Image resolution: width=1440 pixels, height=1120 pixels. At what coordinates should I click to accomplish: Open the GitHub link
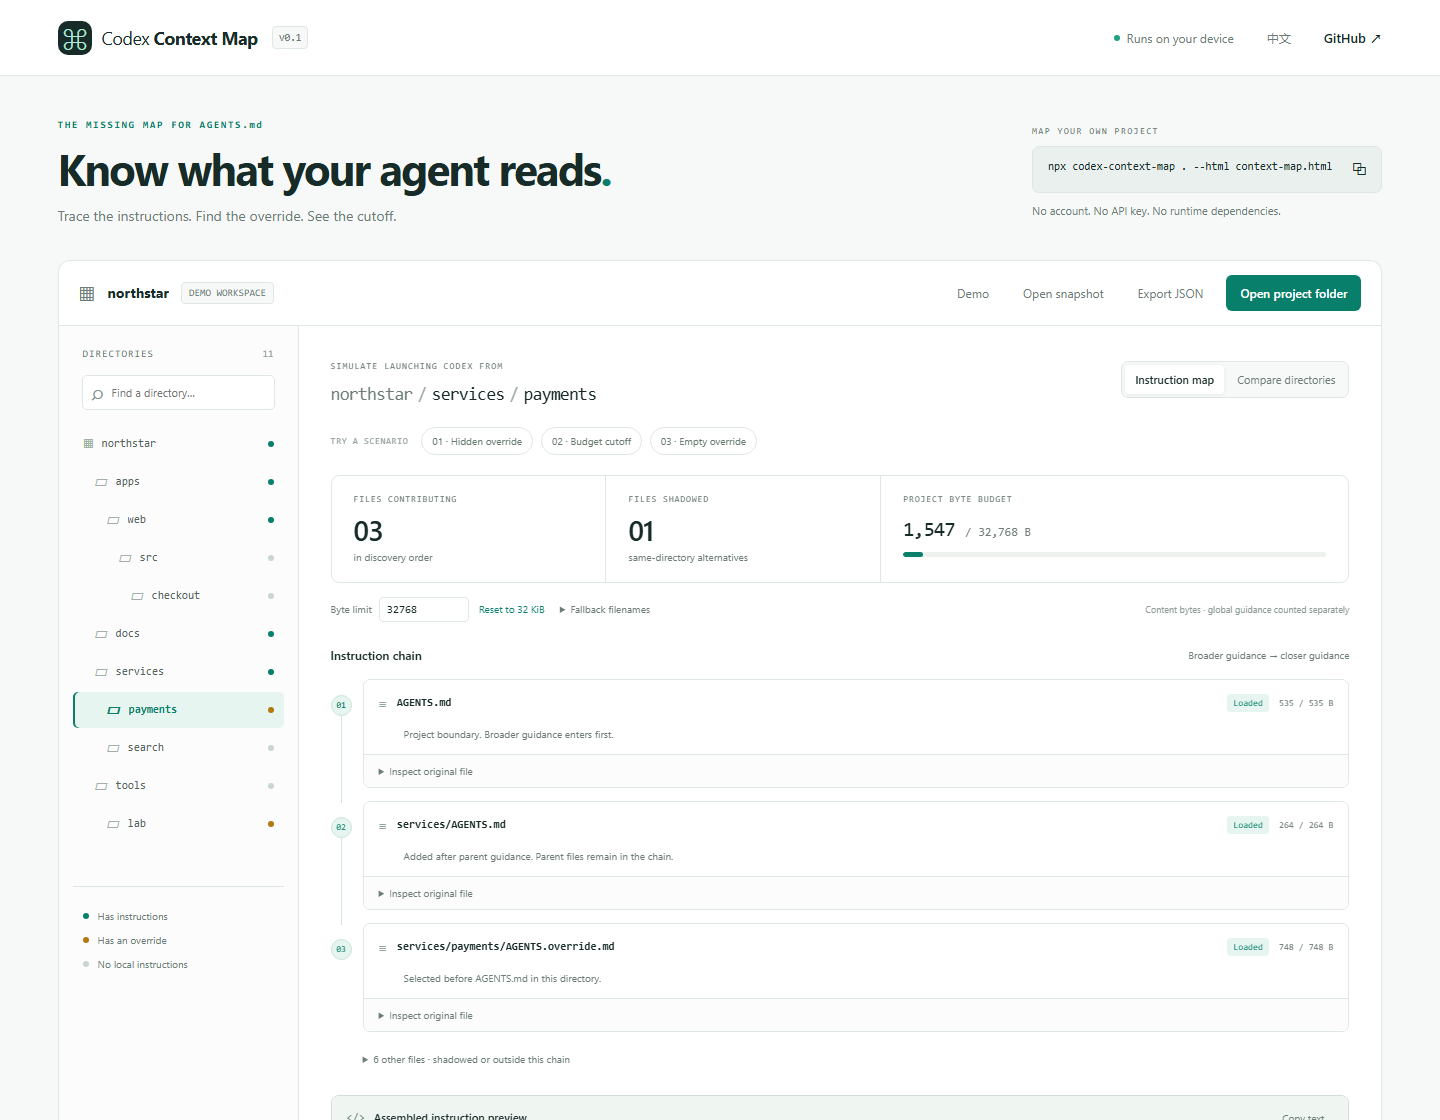(x=1352, y=39)
